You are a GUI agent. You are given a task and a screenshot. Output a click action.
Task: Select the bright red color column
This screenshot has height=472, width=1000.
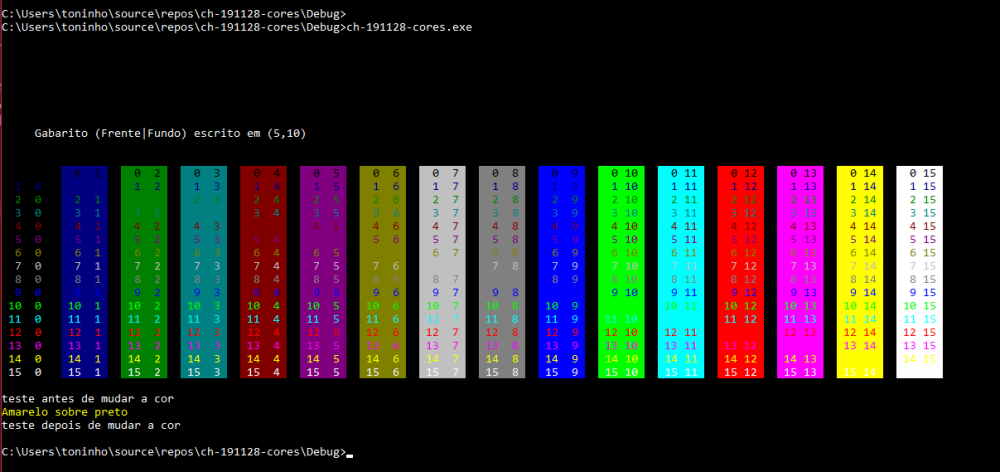pyautogui.click(x=741, y=272)
